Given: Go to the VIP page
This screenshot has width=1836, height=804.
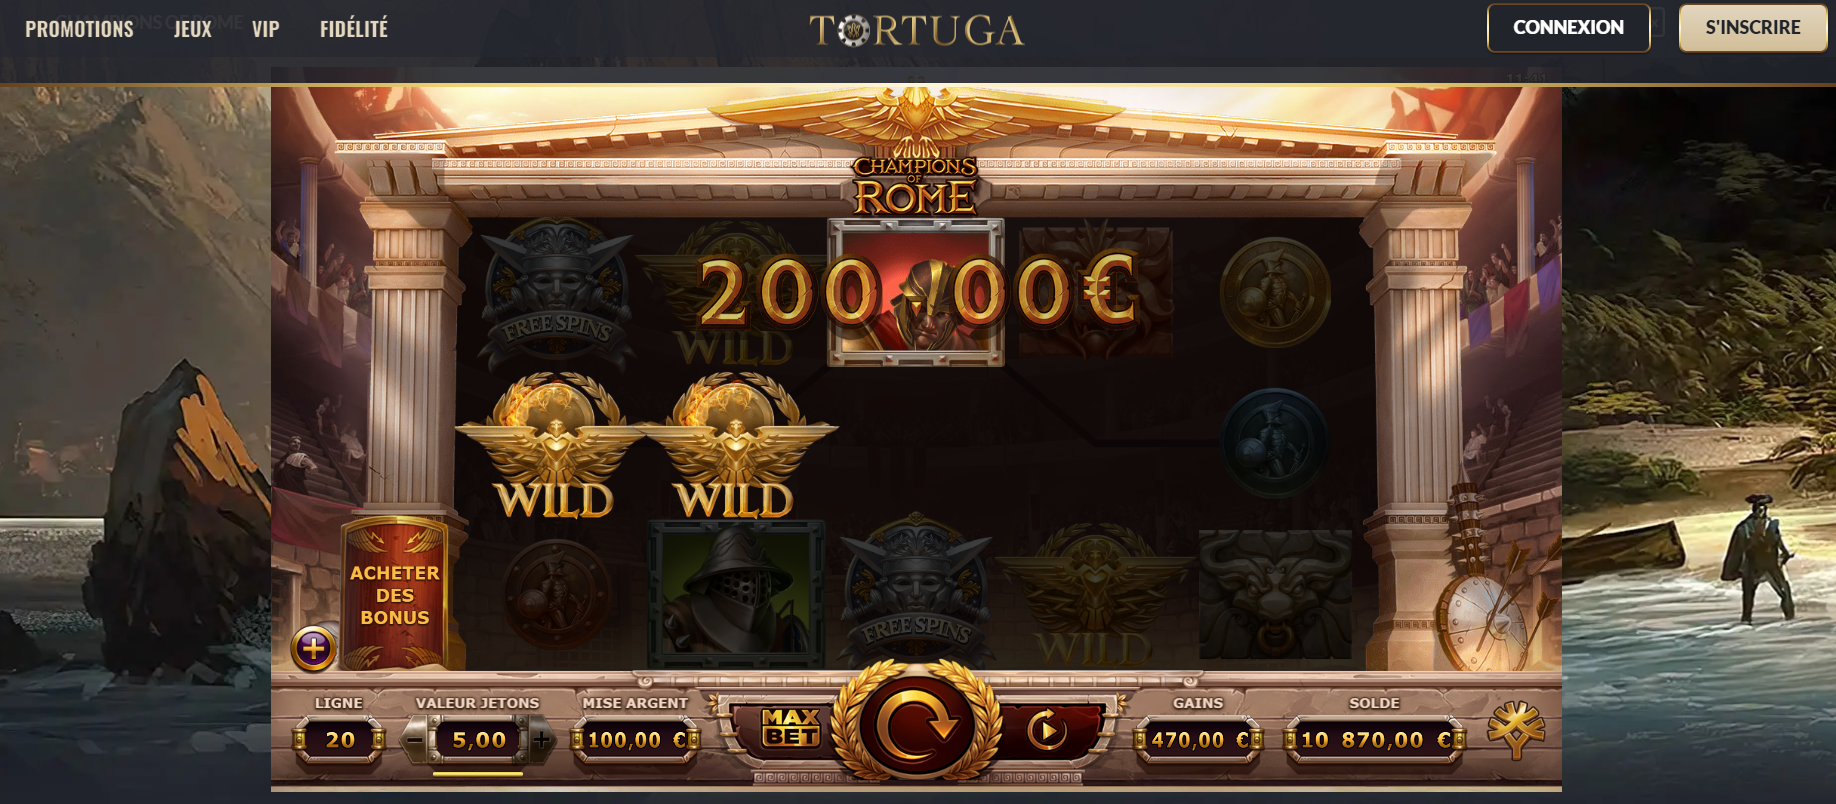Looking at the screenshot, I should pos(266,29).
